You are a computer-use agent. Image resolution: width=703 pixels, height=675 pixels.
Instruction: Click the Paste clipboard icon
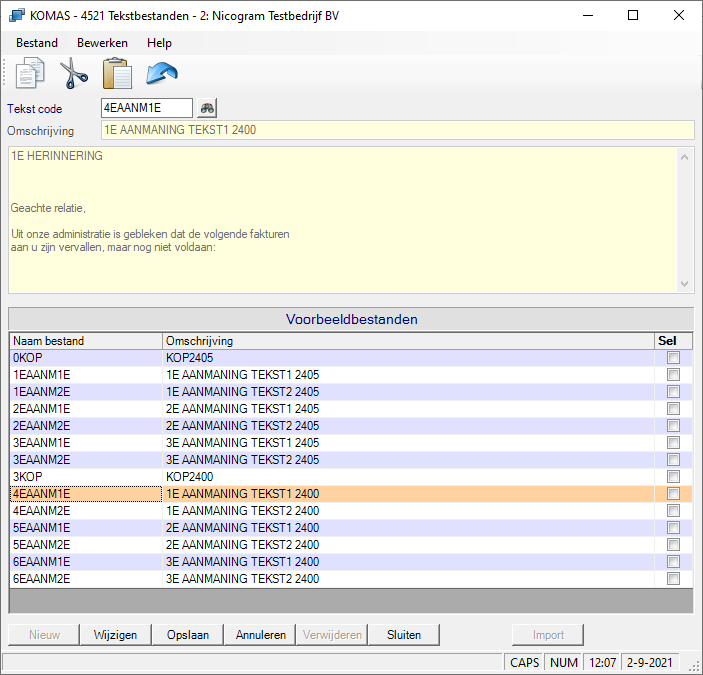click(x=117, y=73)
